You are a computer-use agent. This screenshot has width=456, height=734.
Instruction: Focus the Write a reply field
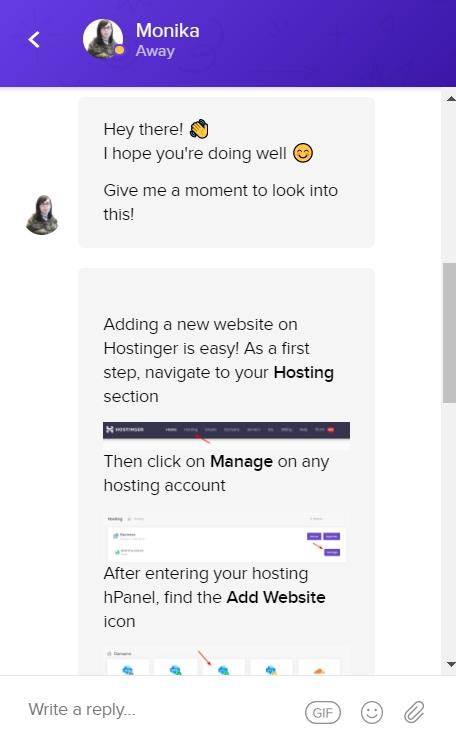pos(159,710)
